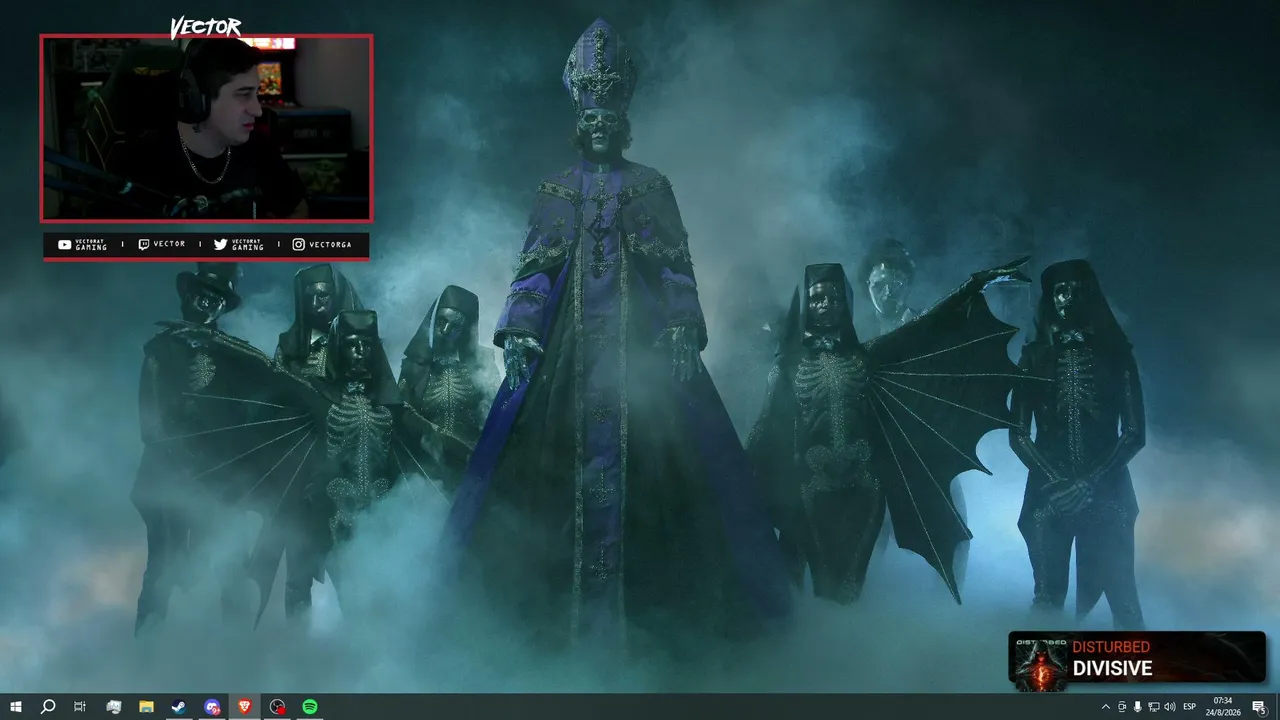This screenshot has height=720, width=1280.
Task: Open the clock showing 07:34
Action: [1223, 707]
